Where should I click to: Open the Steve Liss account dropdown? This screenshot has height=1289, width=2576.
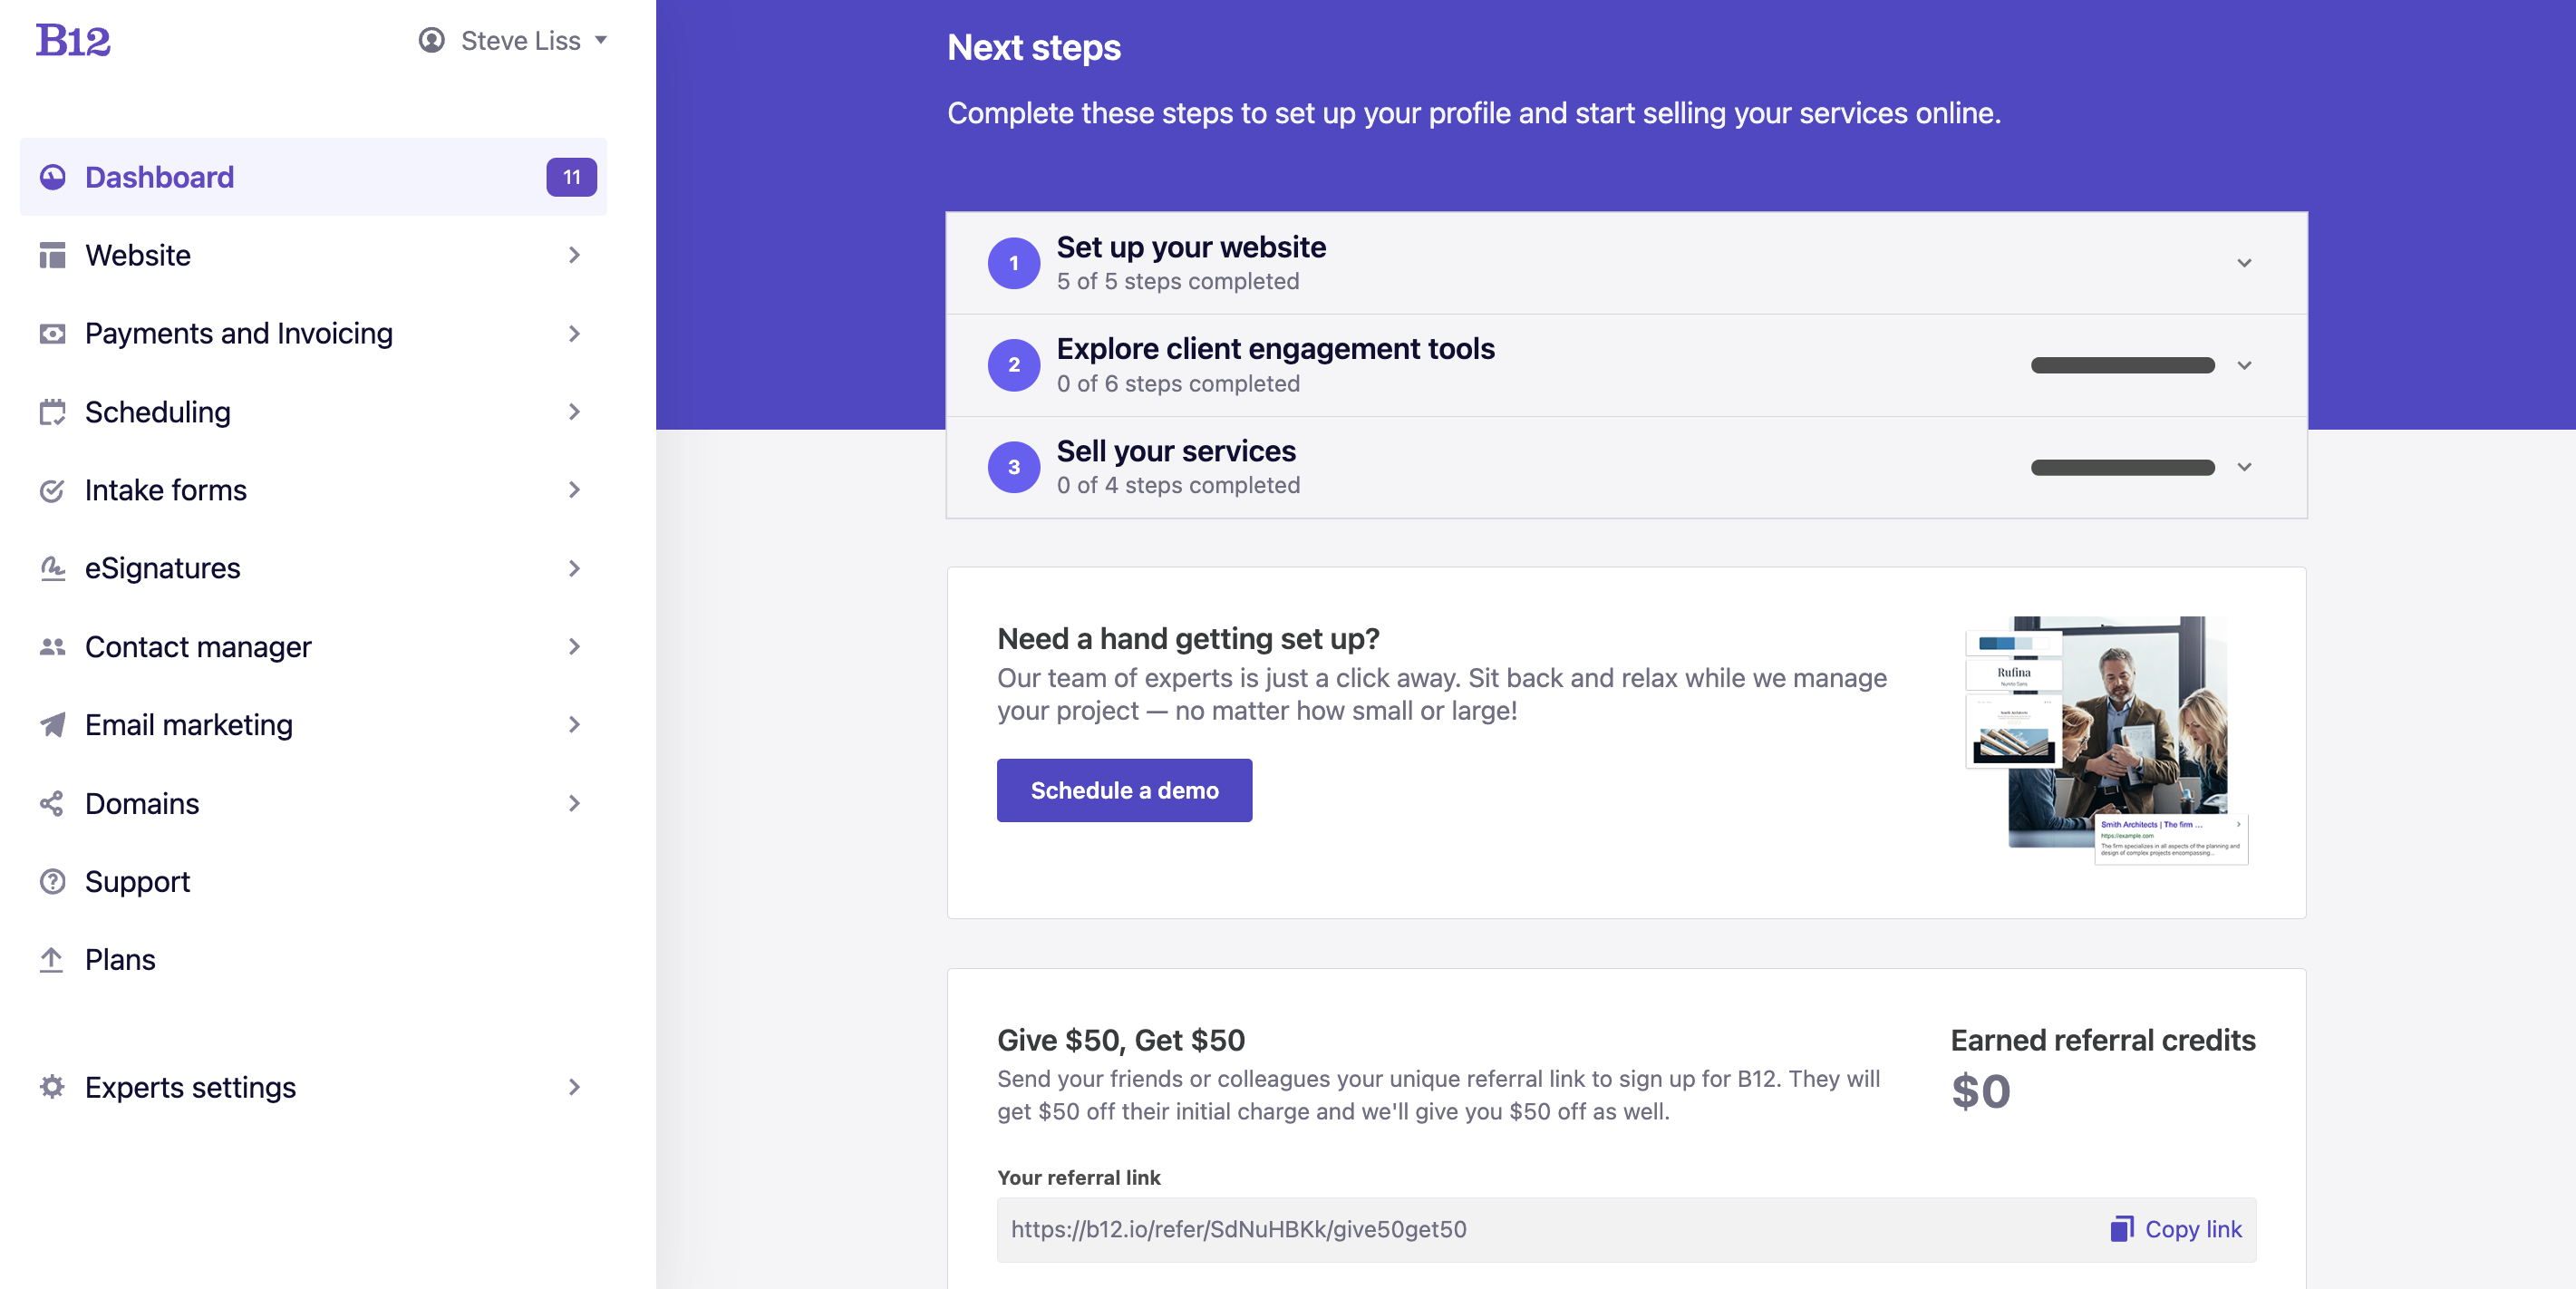click(x=513, y=40)
